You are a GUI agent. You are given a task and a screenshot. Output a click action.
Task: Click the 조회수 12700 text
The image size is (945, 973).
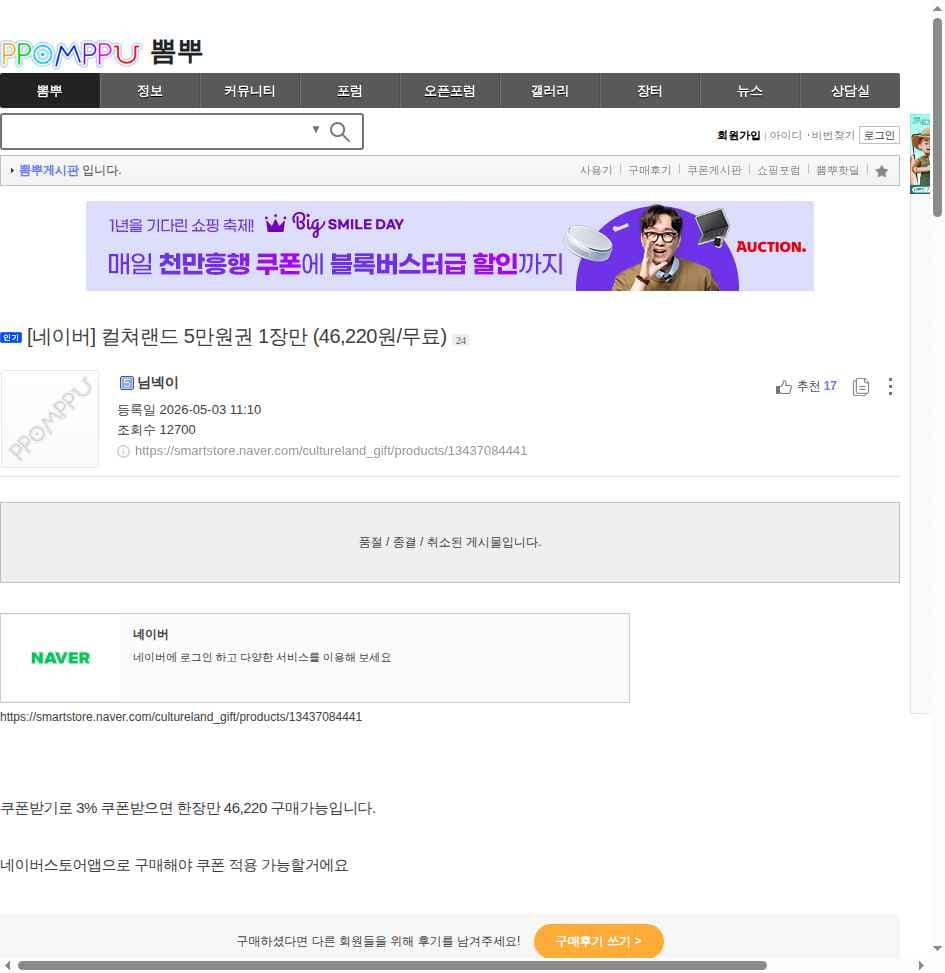(x=156, y=429)
